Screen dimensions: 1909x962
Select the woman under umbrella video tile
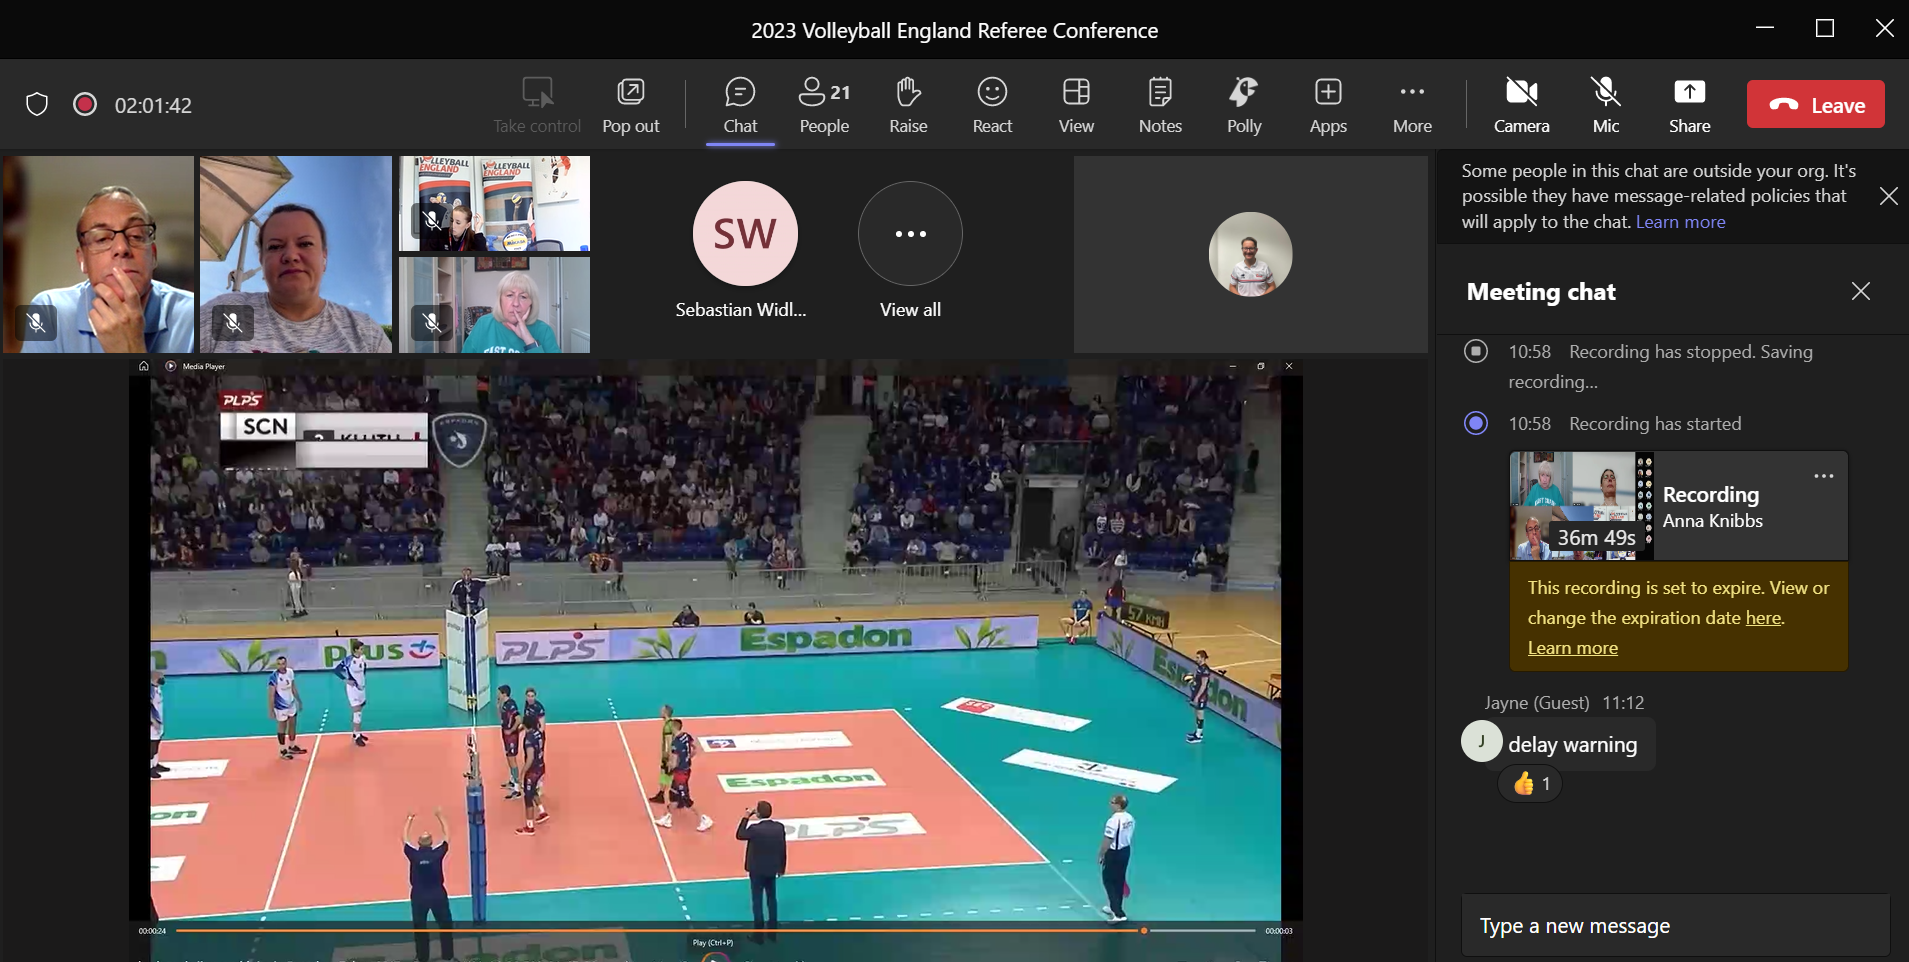(295, 254)
